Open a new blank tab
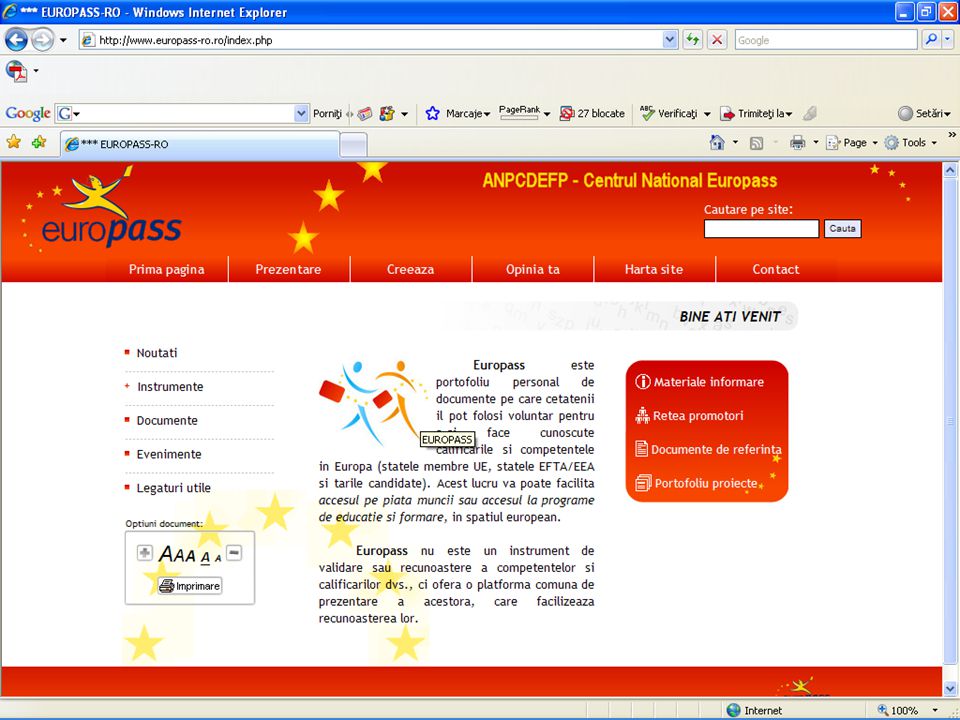Image resolution: width=960 pixels, height=720 pixels. pos(353,146)
